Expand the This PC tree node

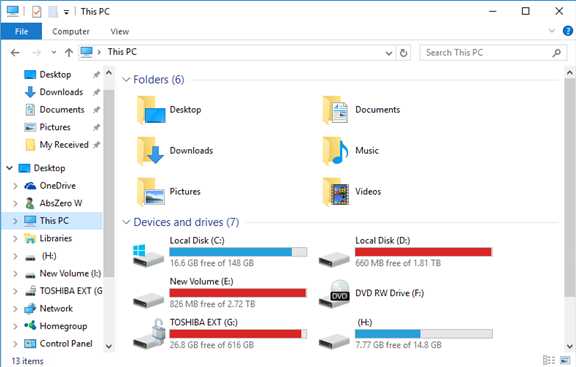(15, 221)
